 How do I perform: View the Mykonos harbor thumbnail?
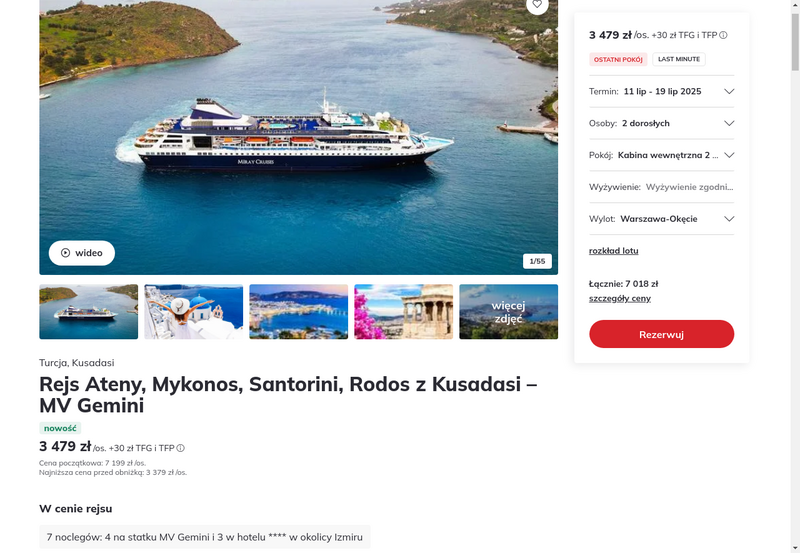tap(298, 312)
